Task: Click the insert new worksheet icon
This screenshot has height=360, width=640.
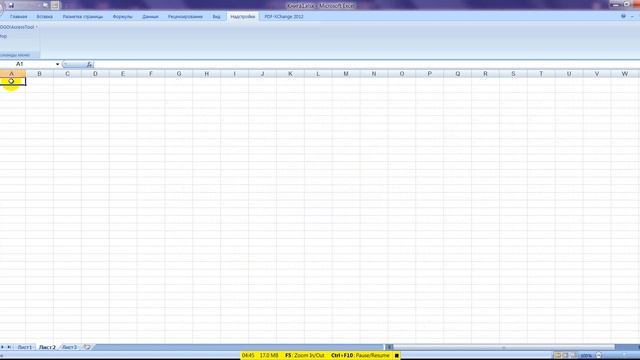Action: [87, 347]
